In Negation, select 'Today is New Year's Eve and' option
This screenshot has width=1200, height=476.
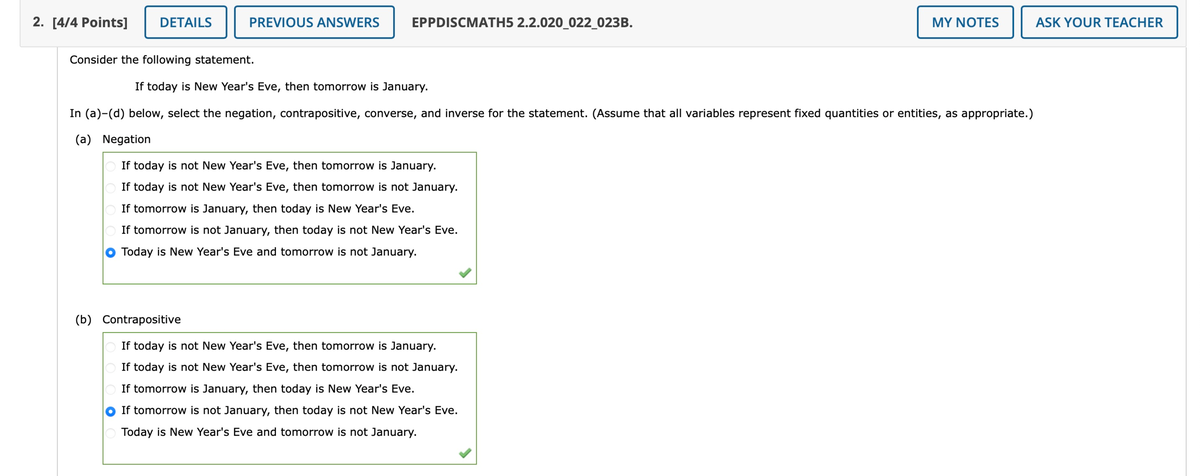coord(111,251)
